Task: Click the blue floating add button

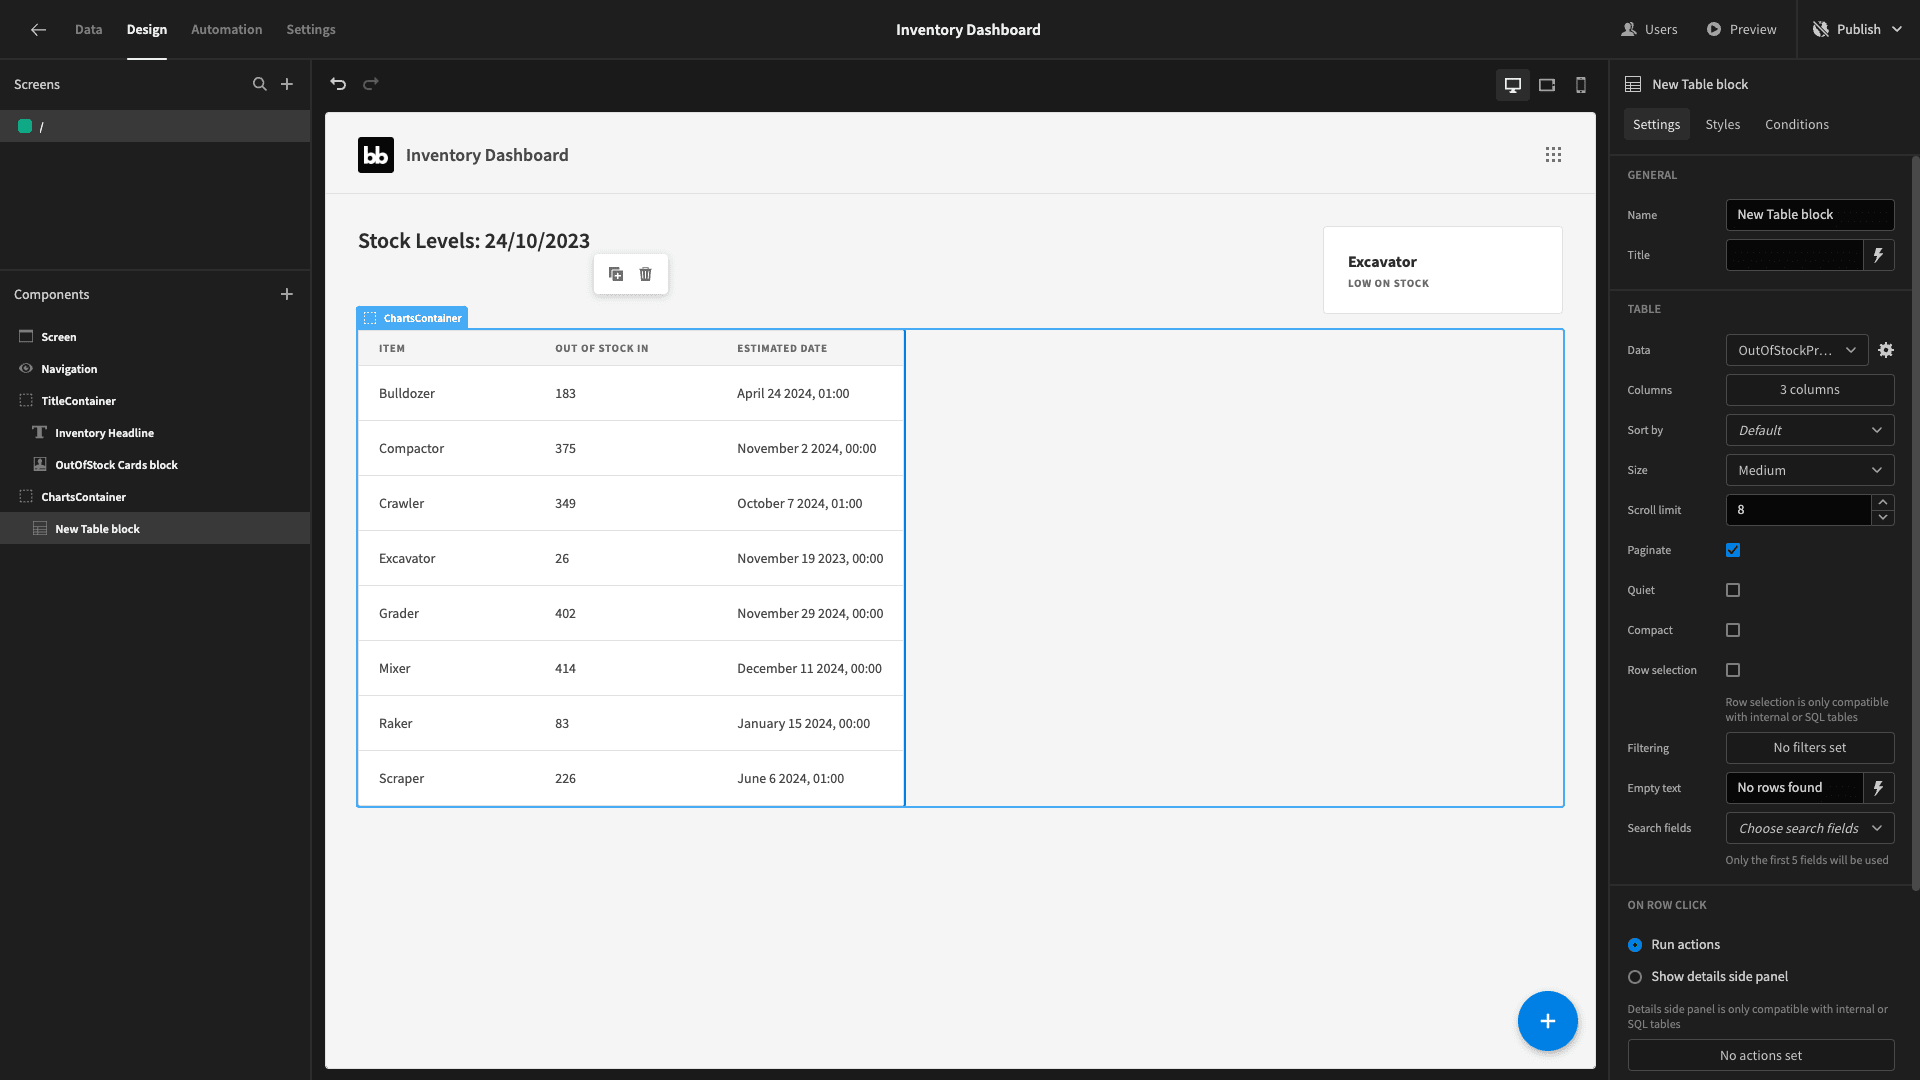Action: coord(1548,1021)
